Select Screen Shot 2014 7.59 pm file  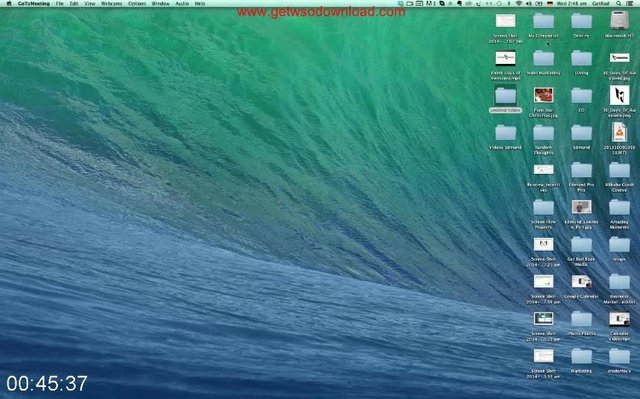[x=543, y=282]
